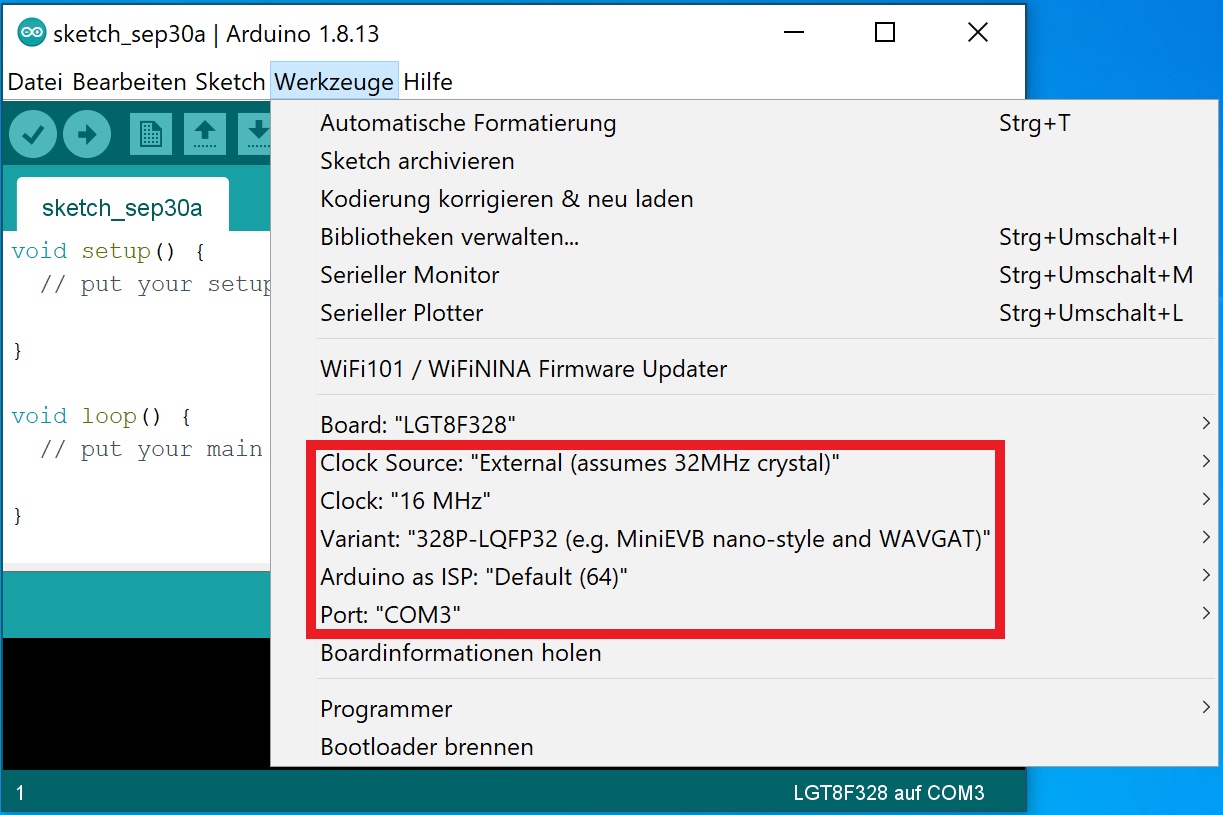This screenshot has height=815, width=1223.
Task: Click the 'void loop() {' code line
Action: pyautogui.click(x=101, y=416)
